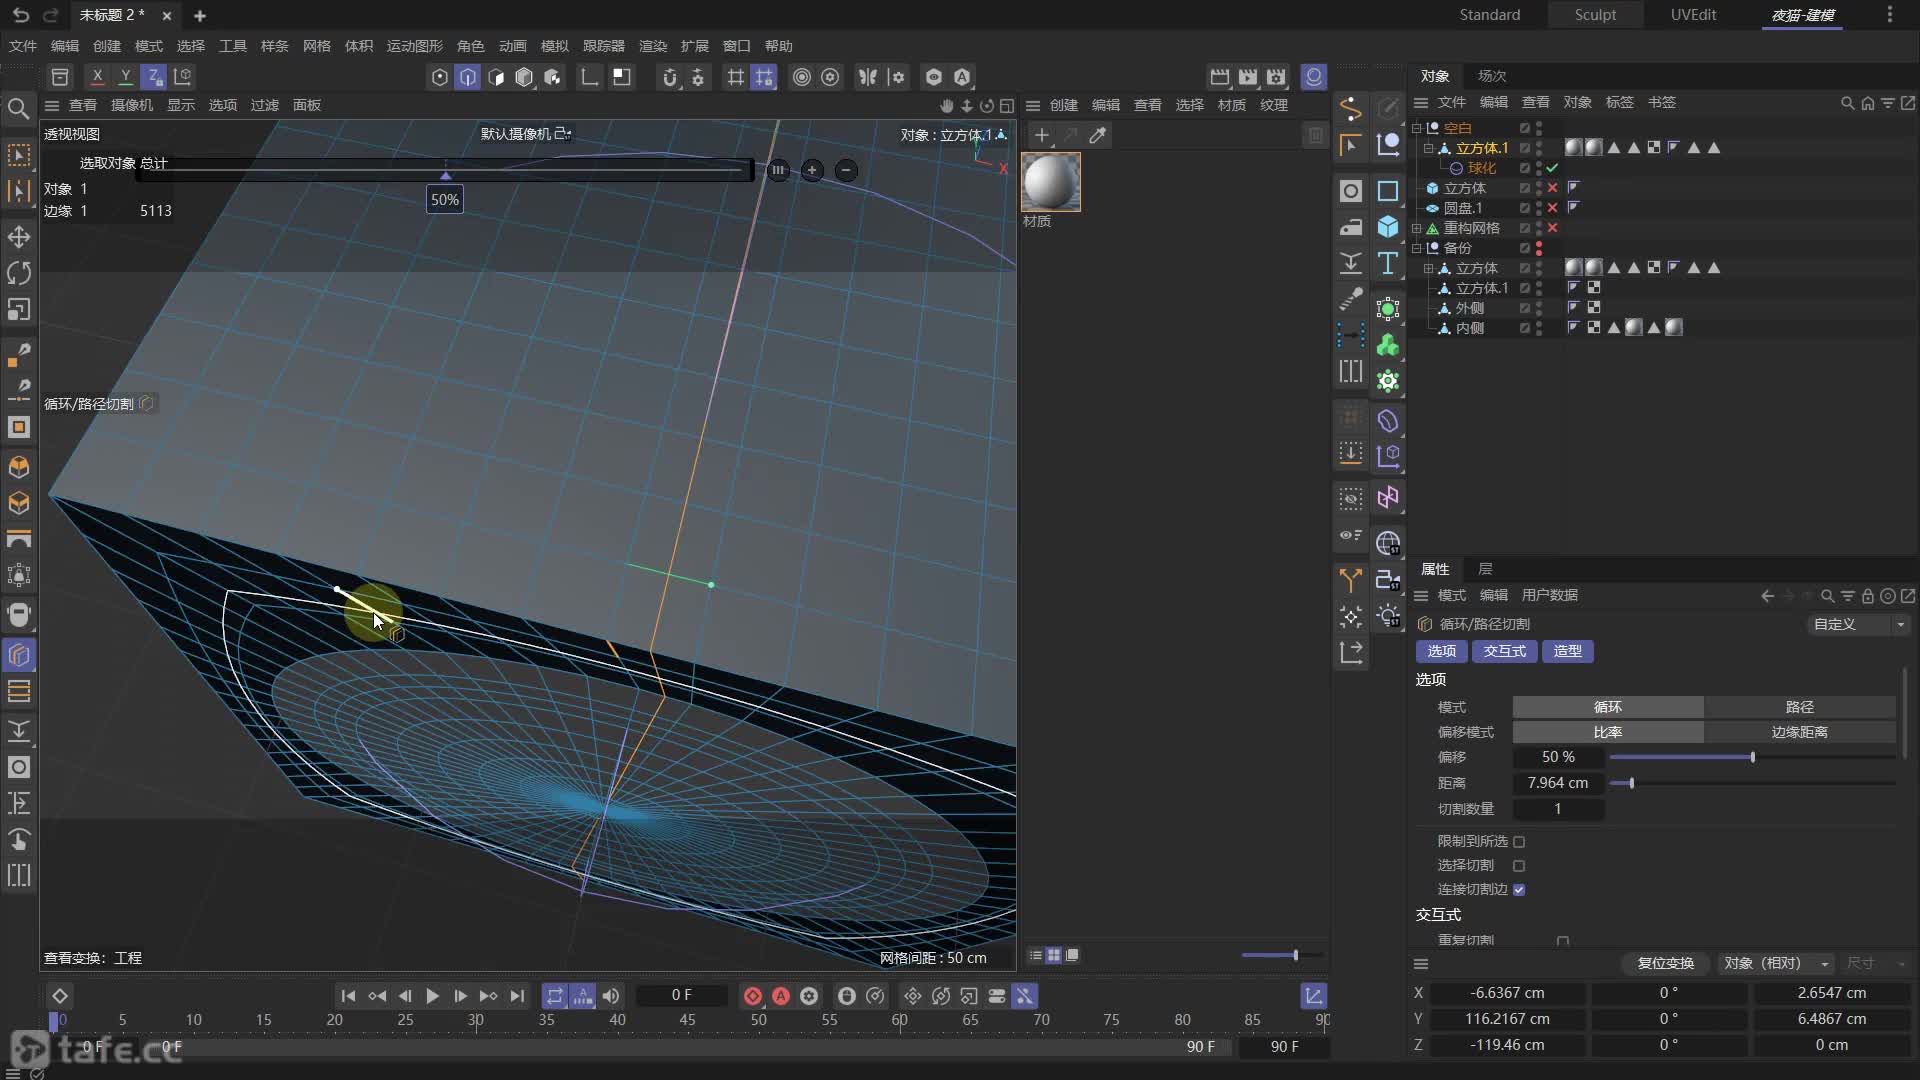Image resolution: width=1920 pixels, height=1080 pixels.
Task: Click the 复位变换 button
Action: pyautogui.click(x=1665, y=963)
